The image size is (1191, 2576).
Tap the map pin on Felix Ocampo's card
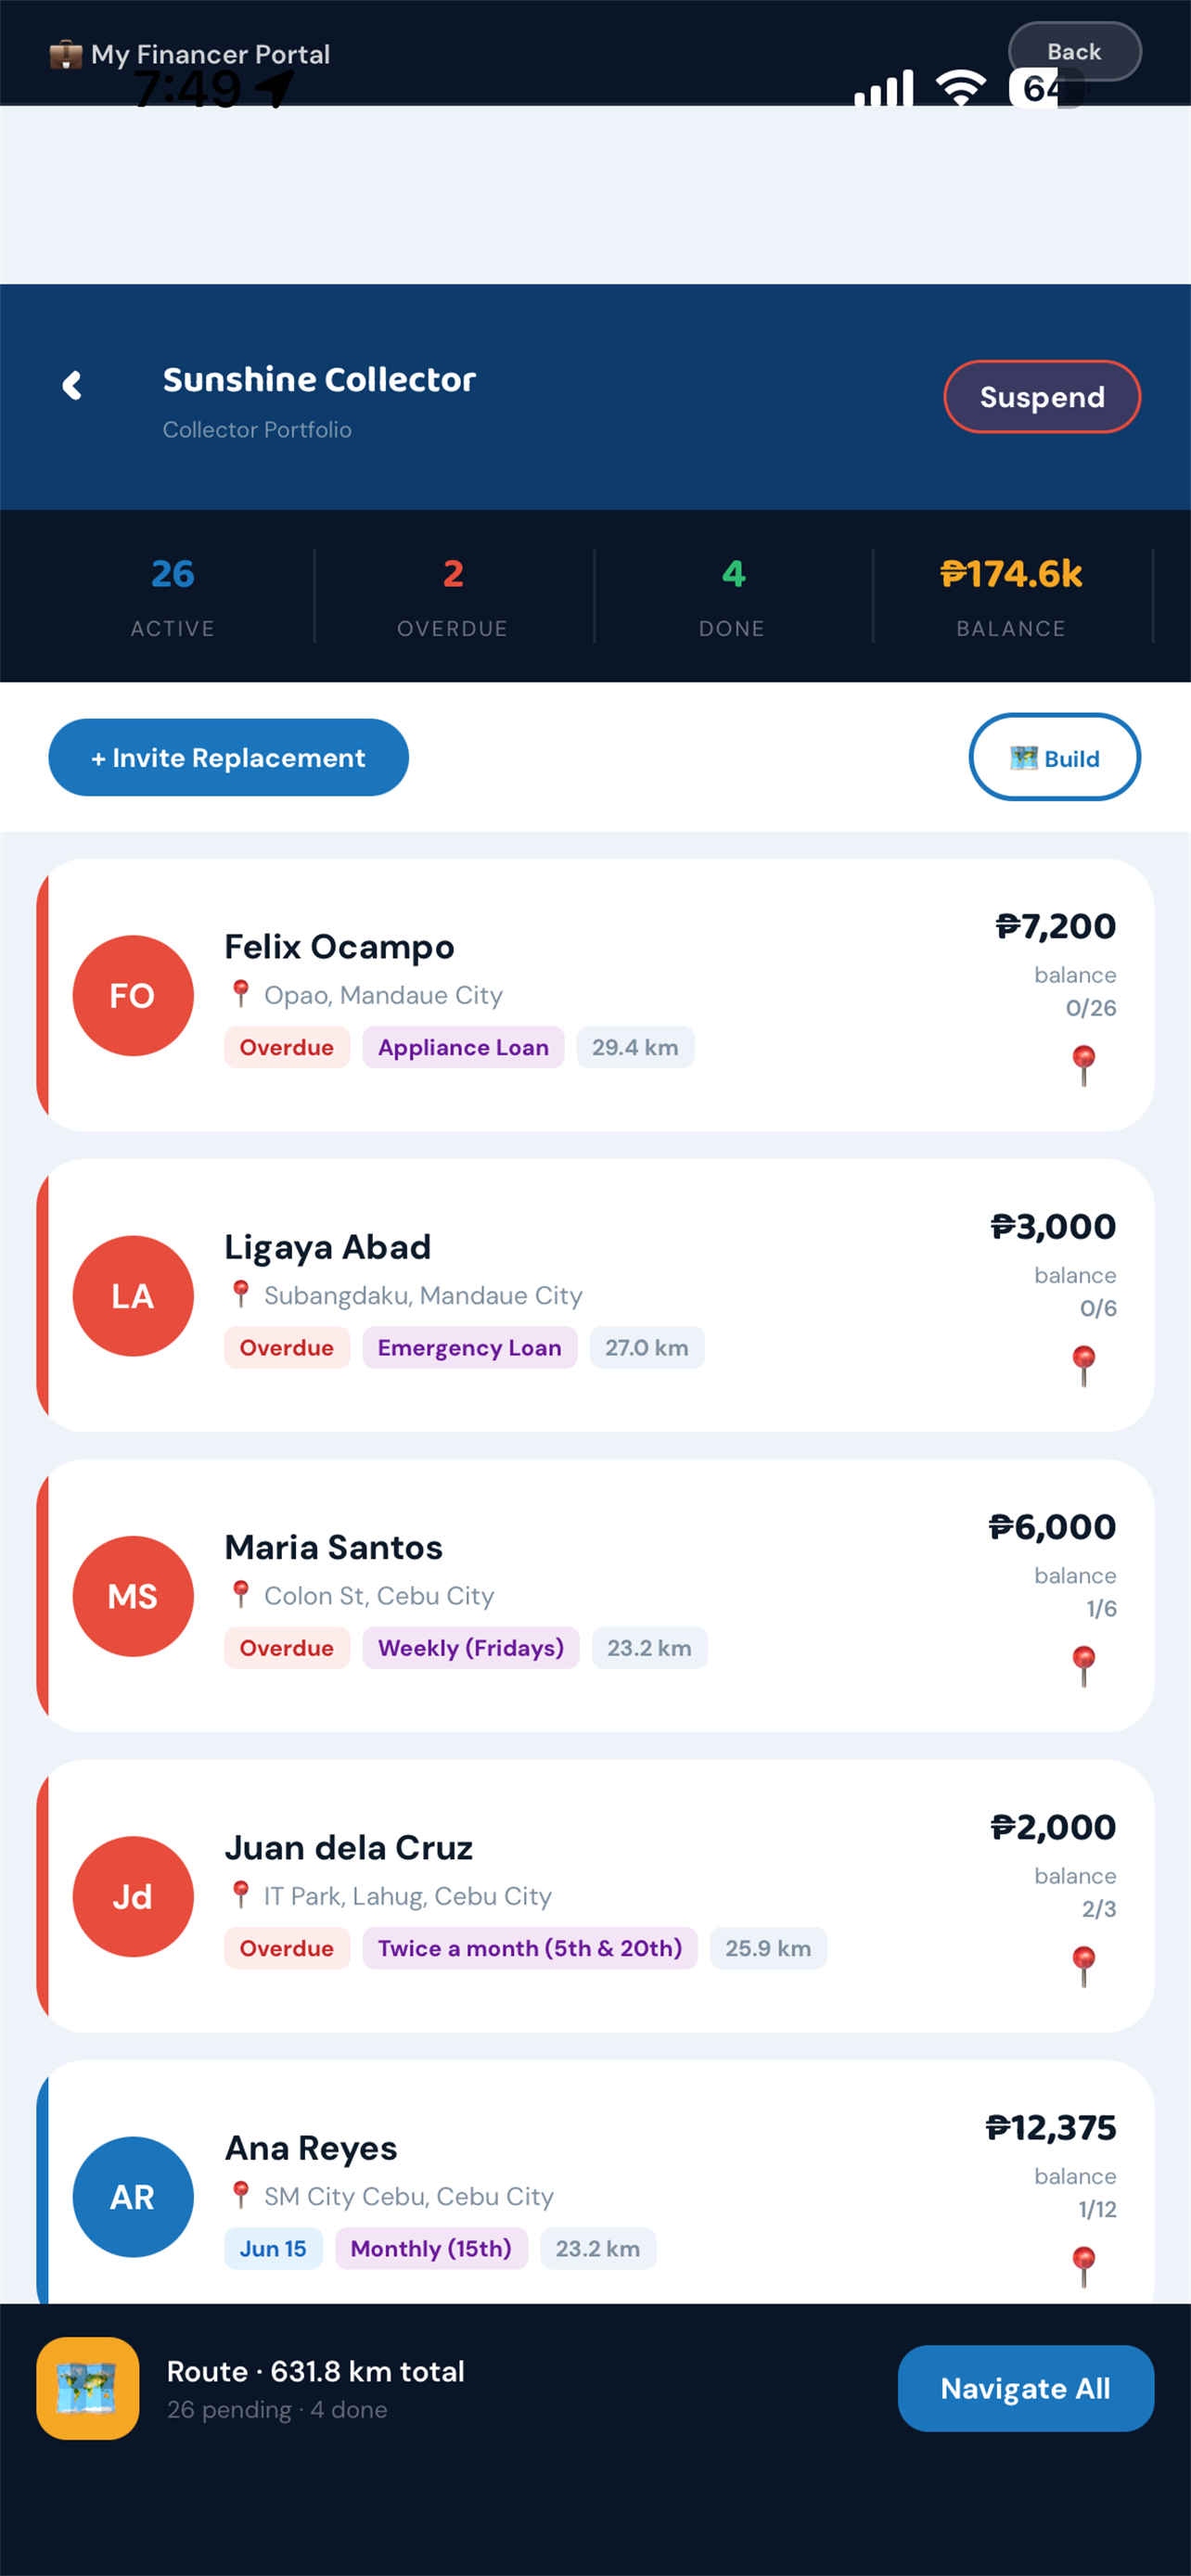point(1084,1065)
